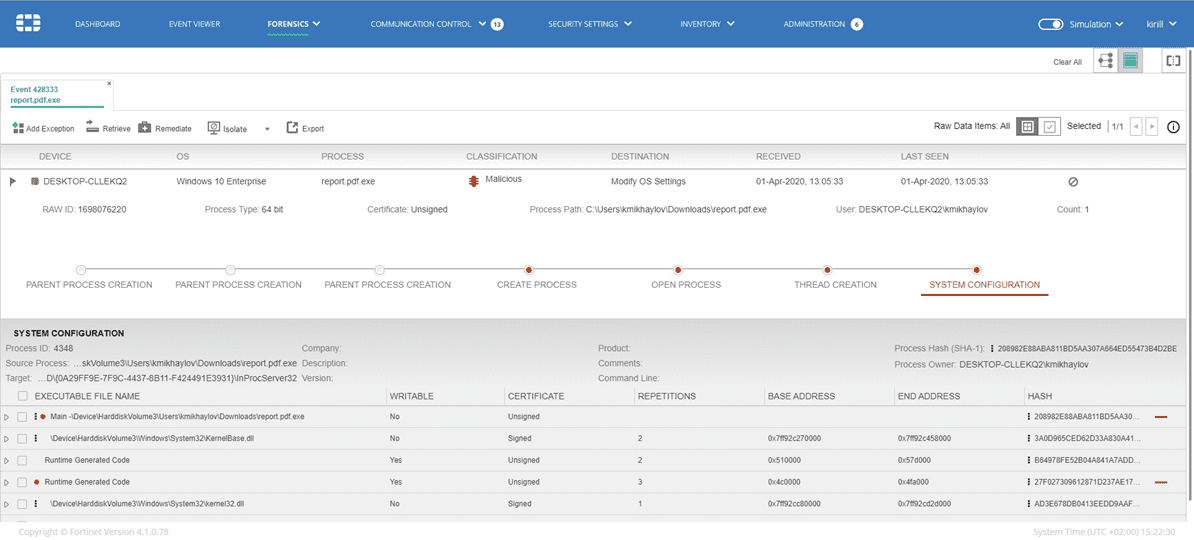
Task: Click the Add Exception icon
Action: pos(18,128)
